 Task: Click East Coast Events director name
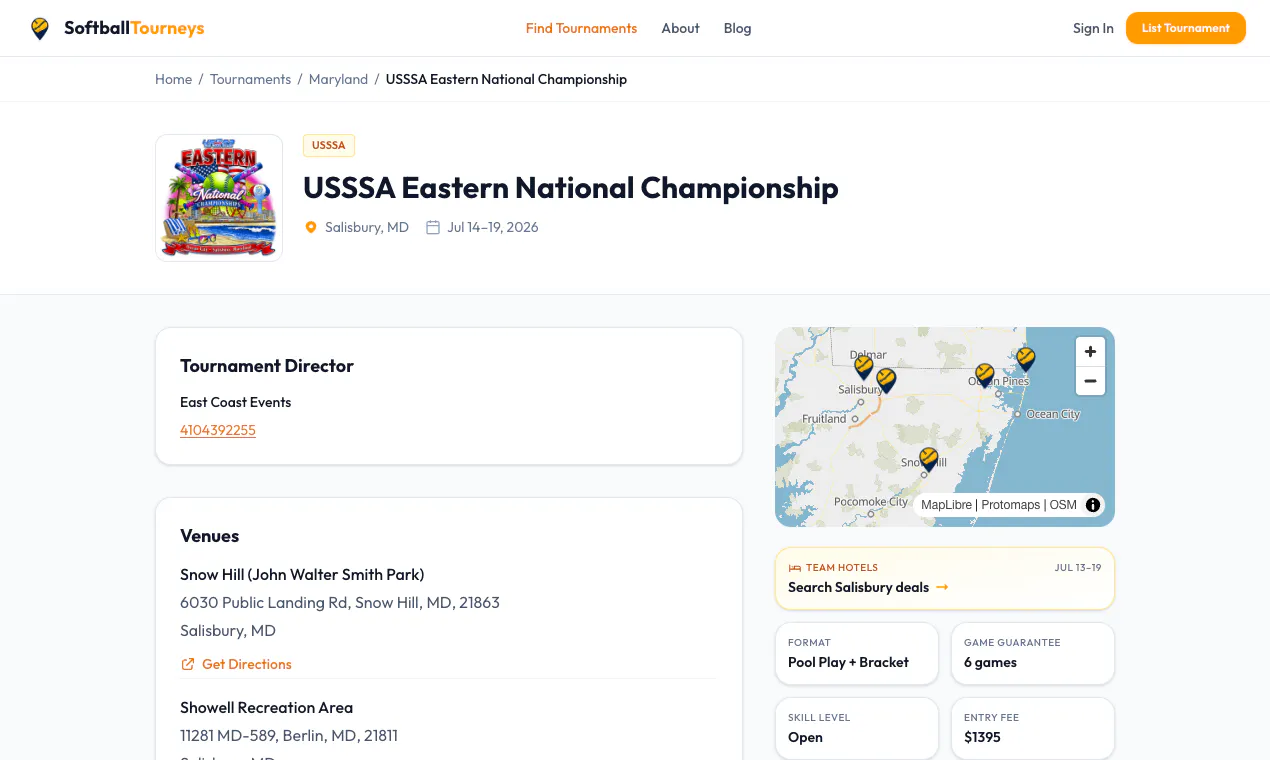coord(235,402)
